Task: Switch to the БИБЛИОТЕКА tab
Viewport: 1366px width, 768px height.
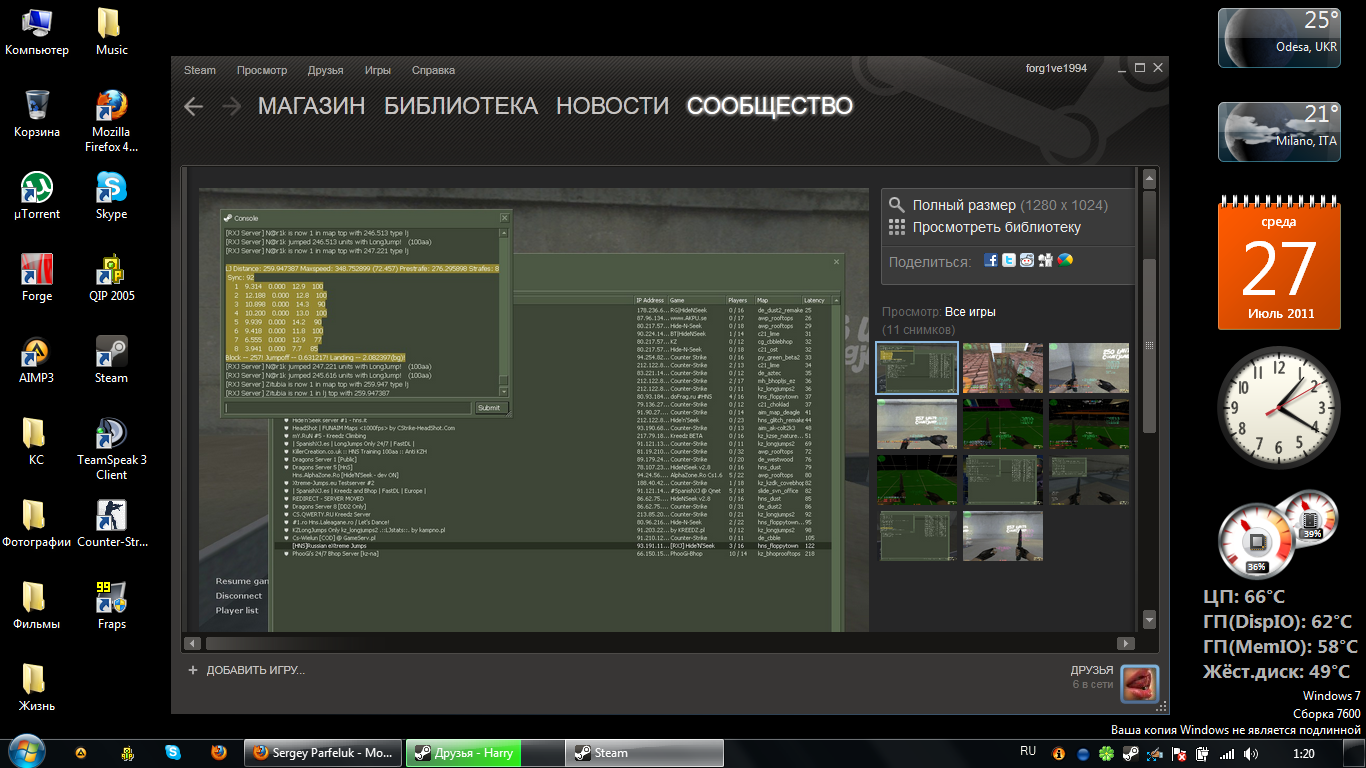Action: point(461,106)
